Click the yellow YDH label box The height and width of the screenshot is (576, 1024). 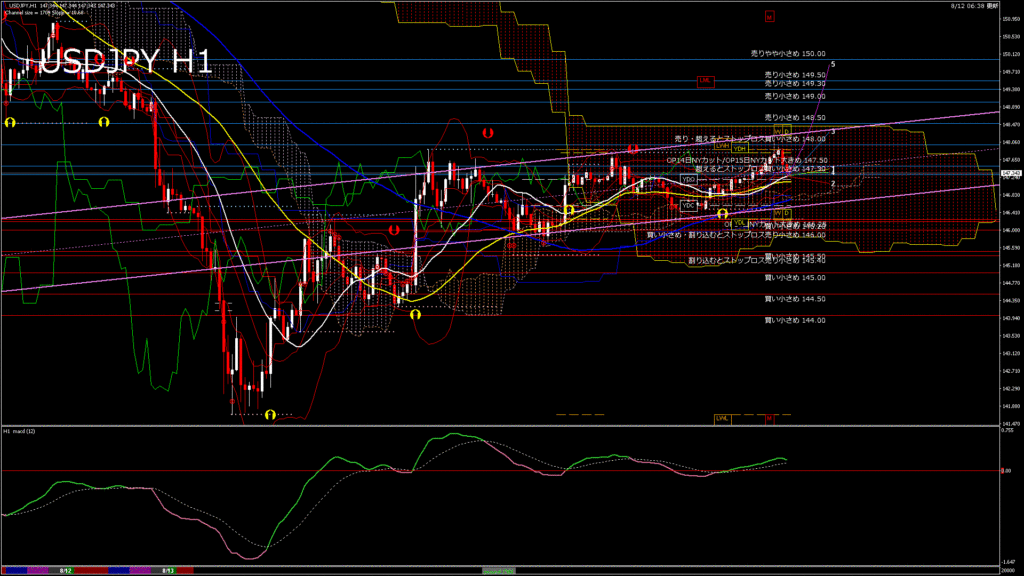click(x=741, y=148)
